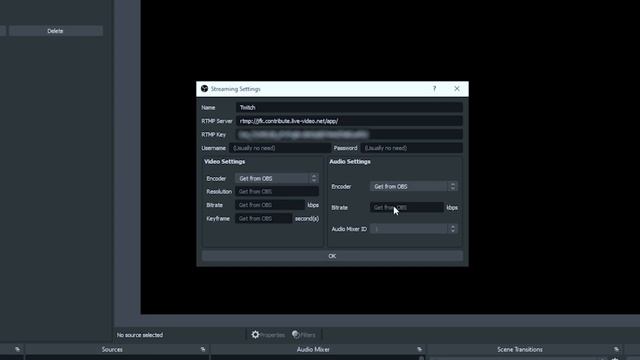Click the Password input field

[411, 148]
